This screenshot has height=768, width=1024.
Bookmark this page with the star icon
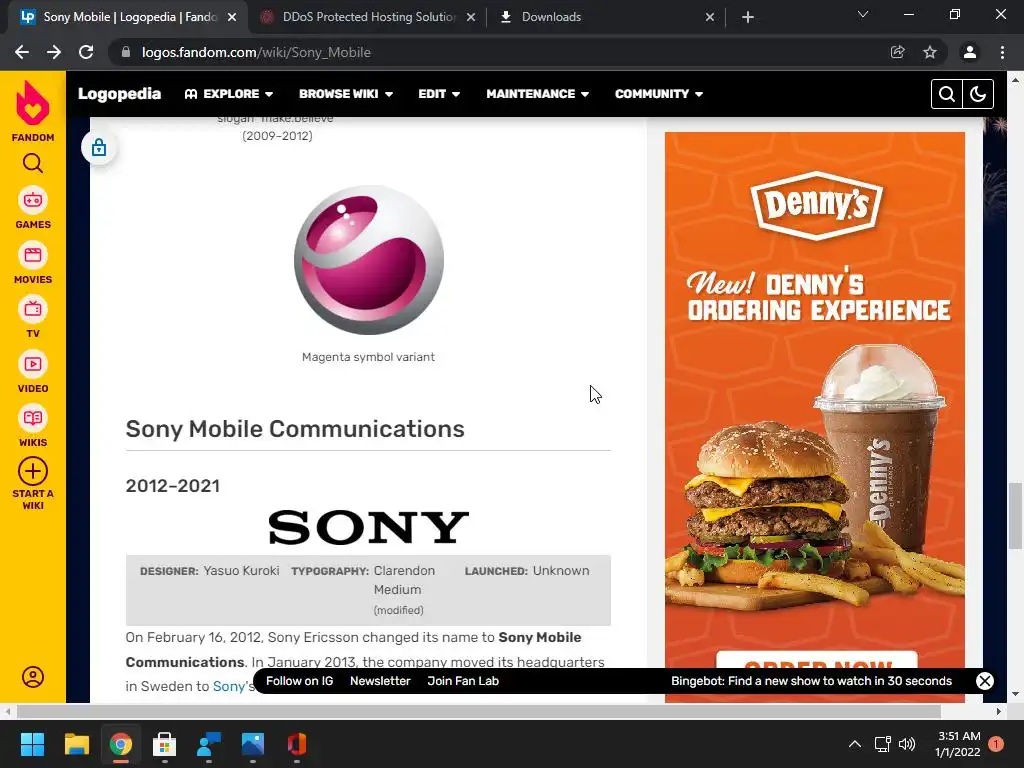[x=930, y=52]
